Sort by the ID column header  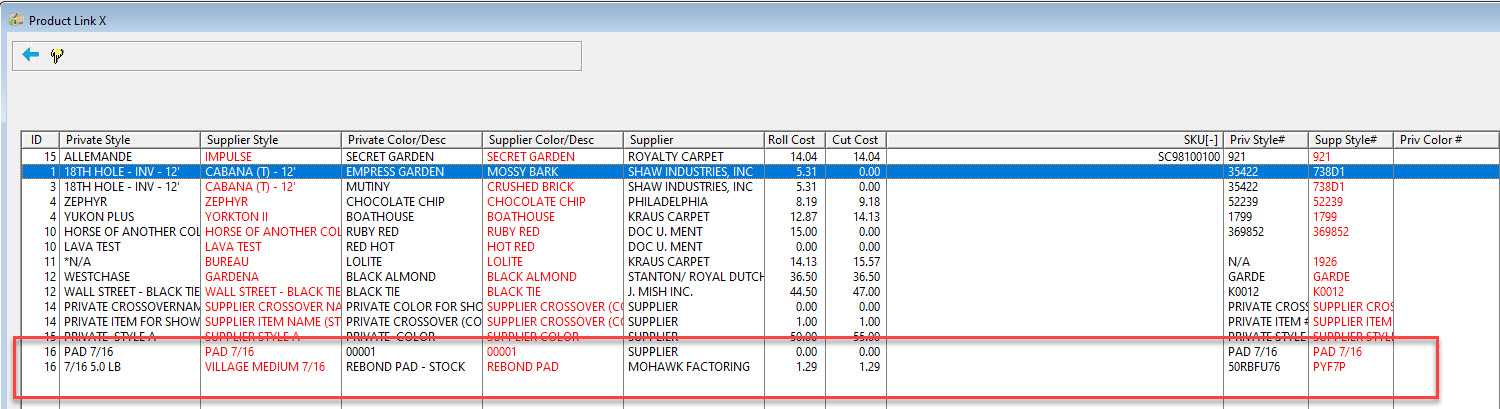click(41, 140)
